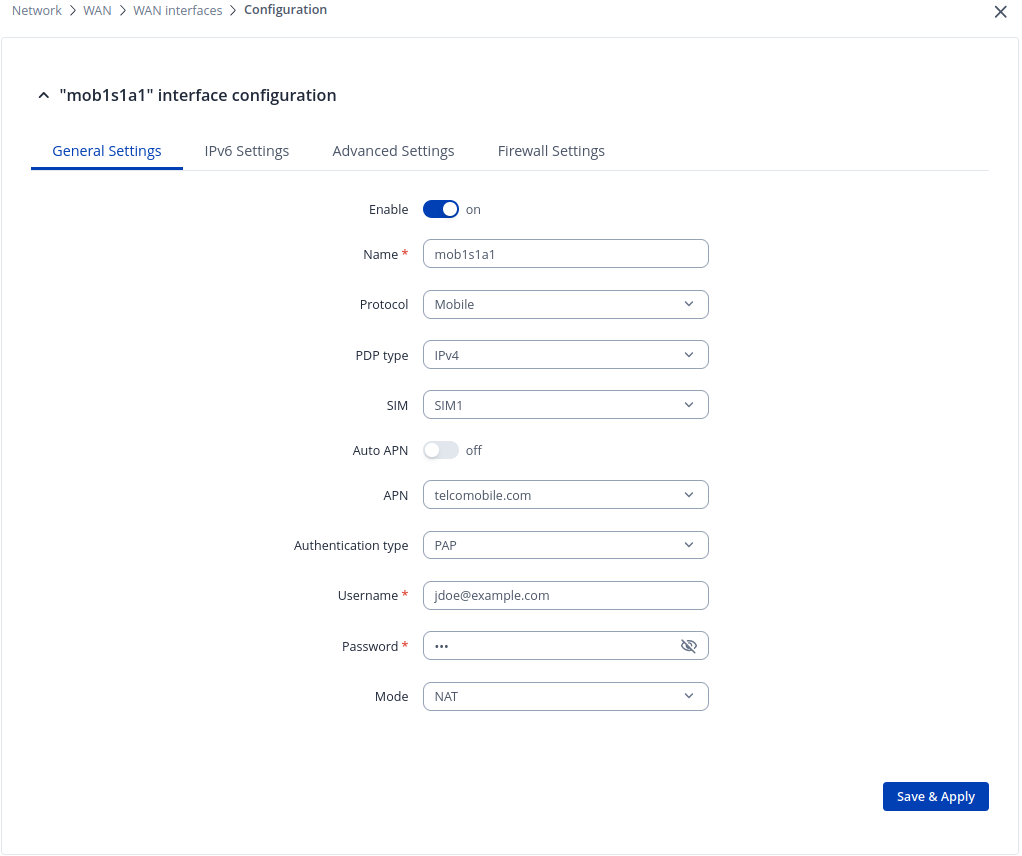Turn off the Enable switch

point(440,209)
